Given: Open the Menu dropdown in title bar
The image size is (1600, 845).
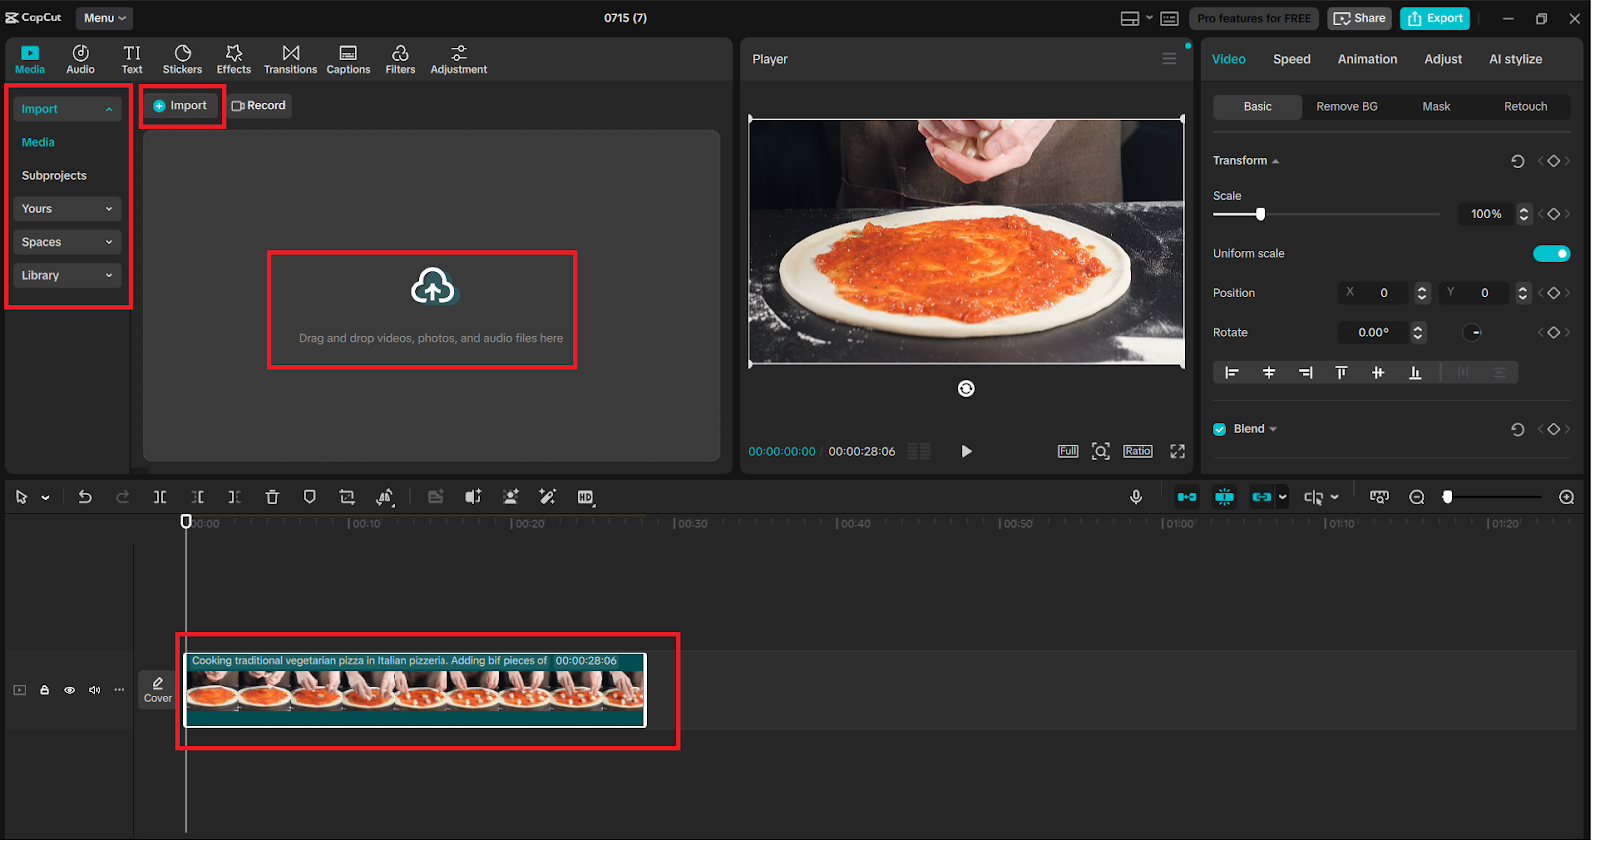Looking at the screenshot, I should point(104,18).
